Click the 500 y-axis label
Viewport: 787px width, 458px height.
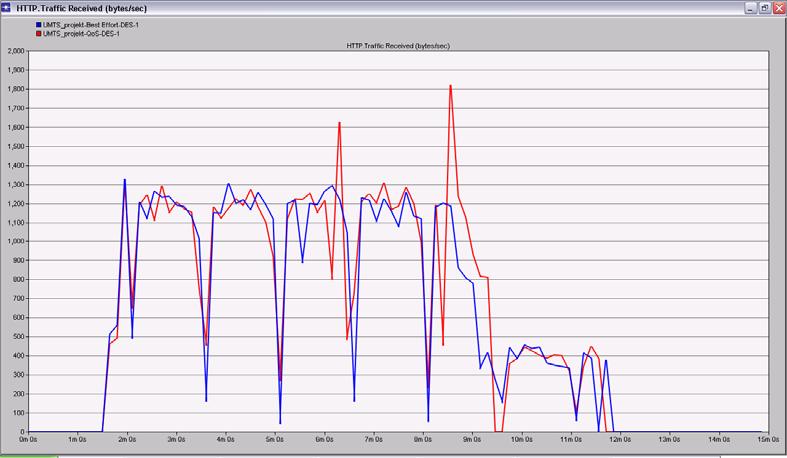tap(19, 337)
